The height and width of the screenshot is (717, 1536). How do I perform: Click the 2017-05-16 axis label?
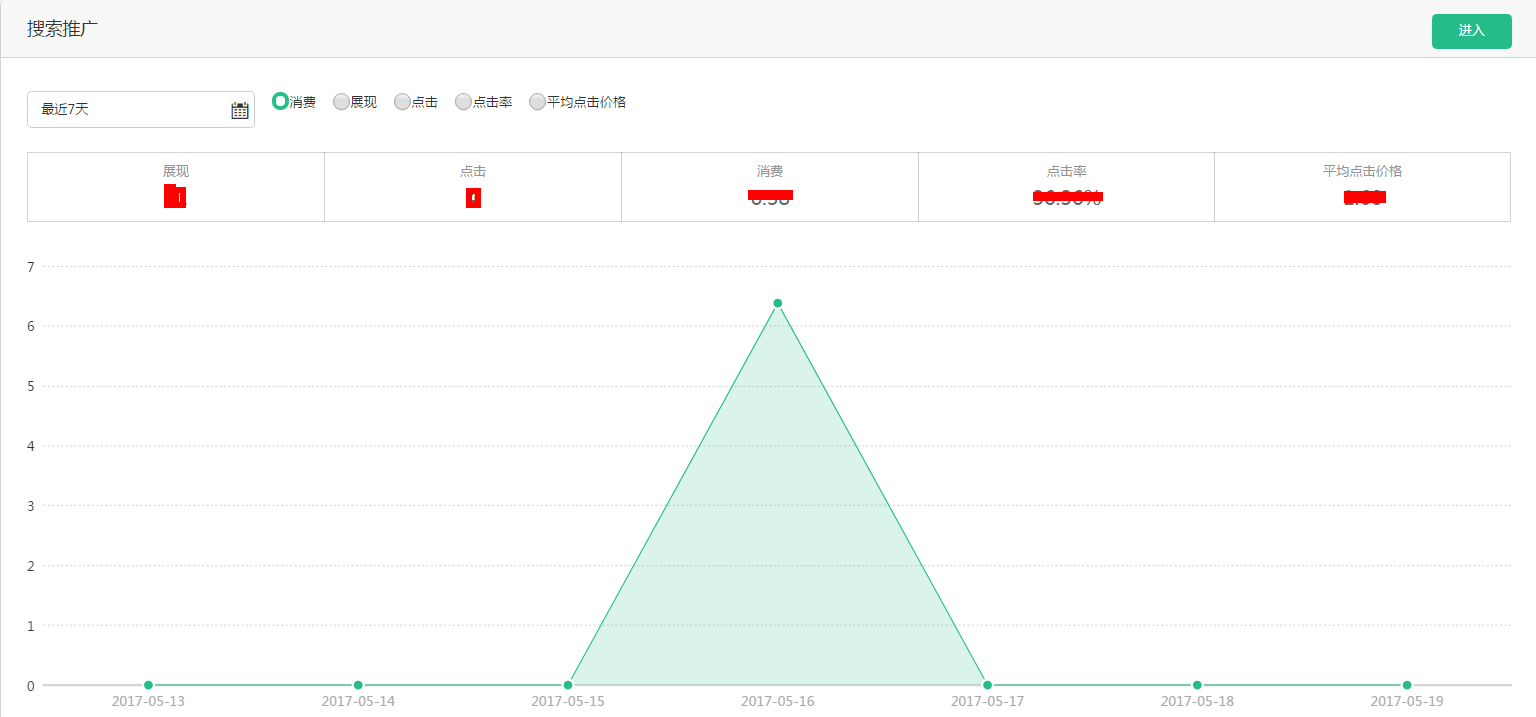tap(777, 701)
